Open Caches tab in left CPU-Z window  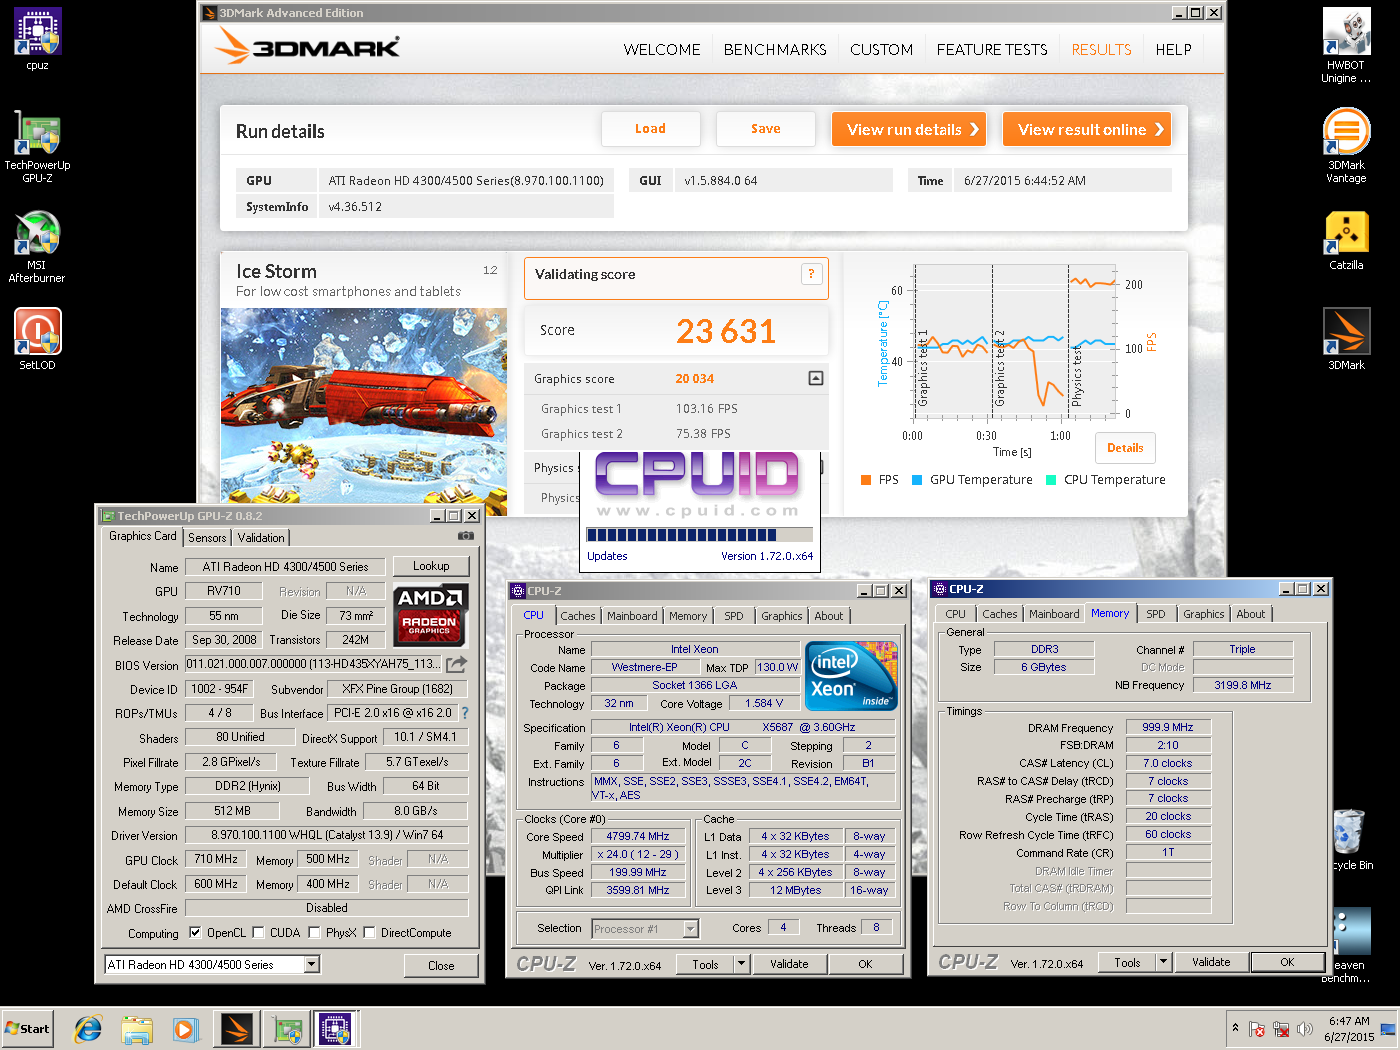(x=578, y=616)
